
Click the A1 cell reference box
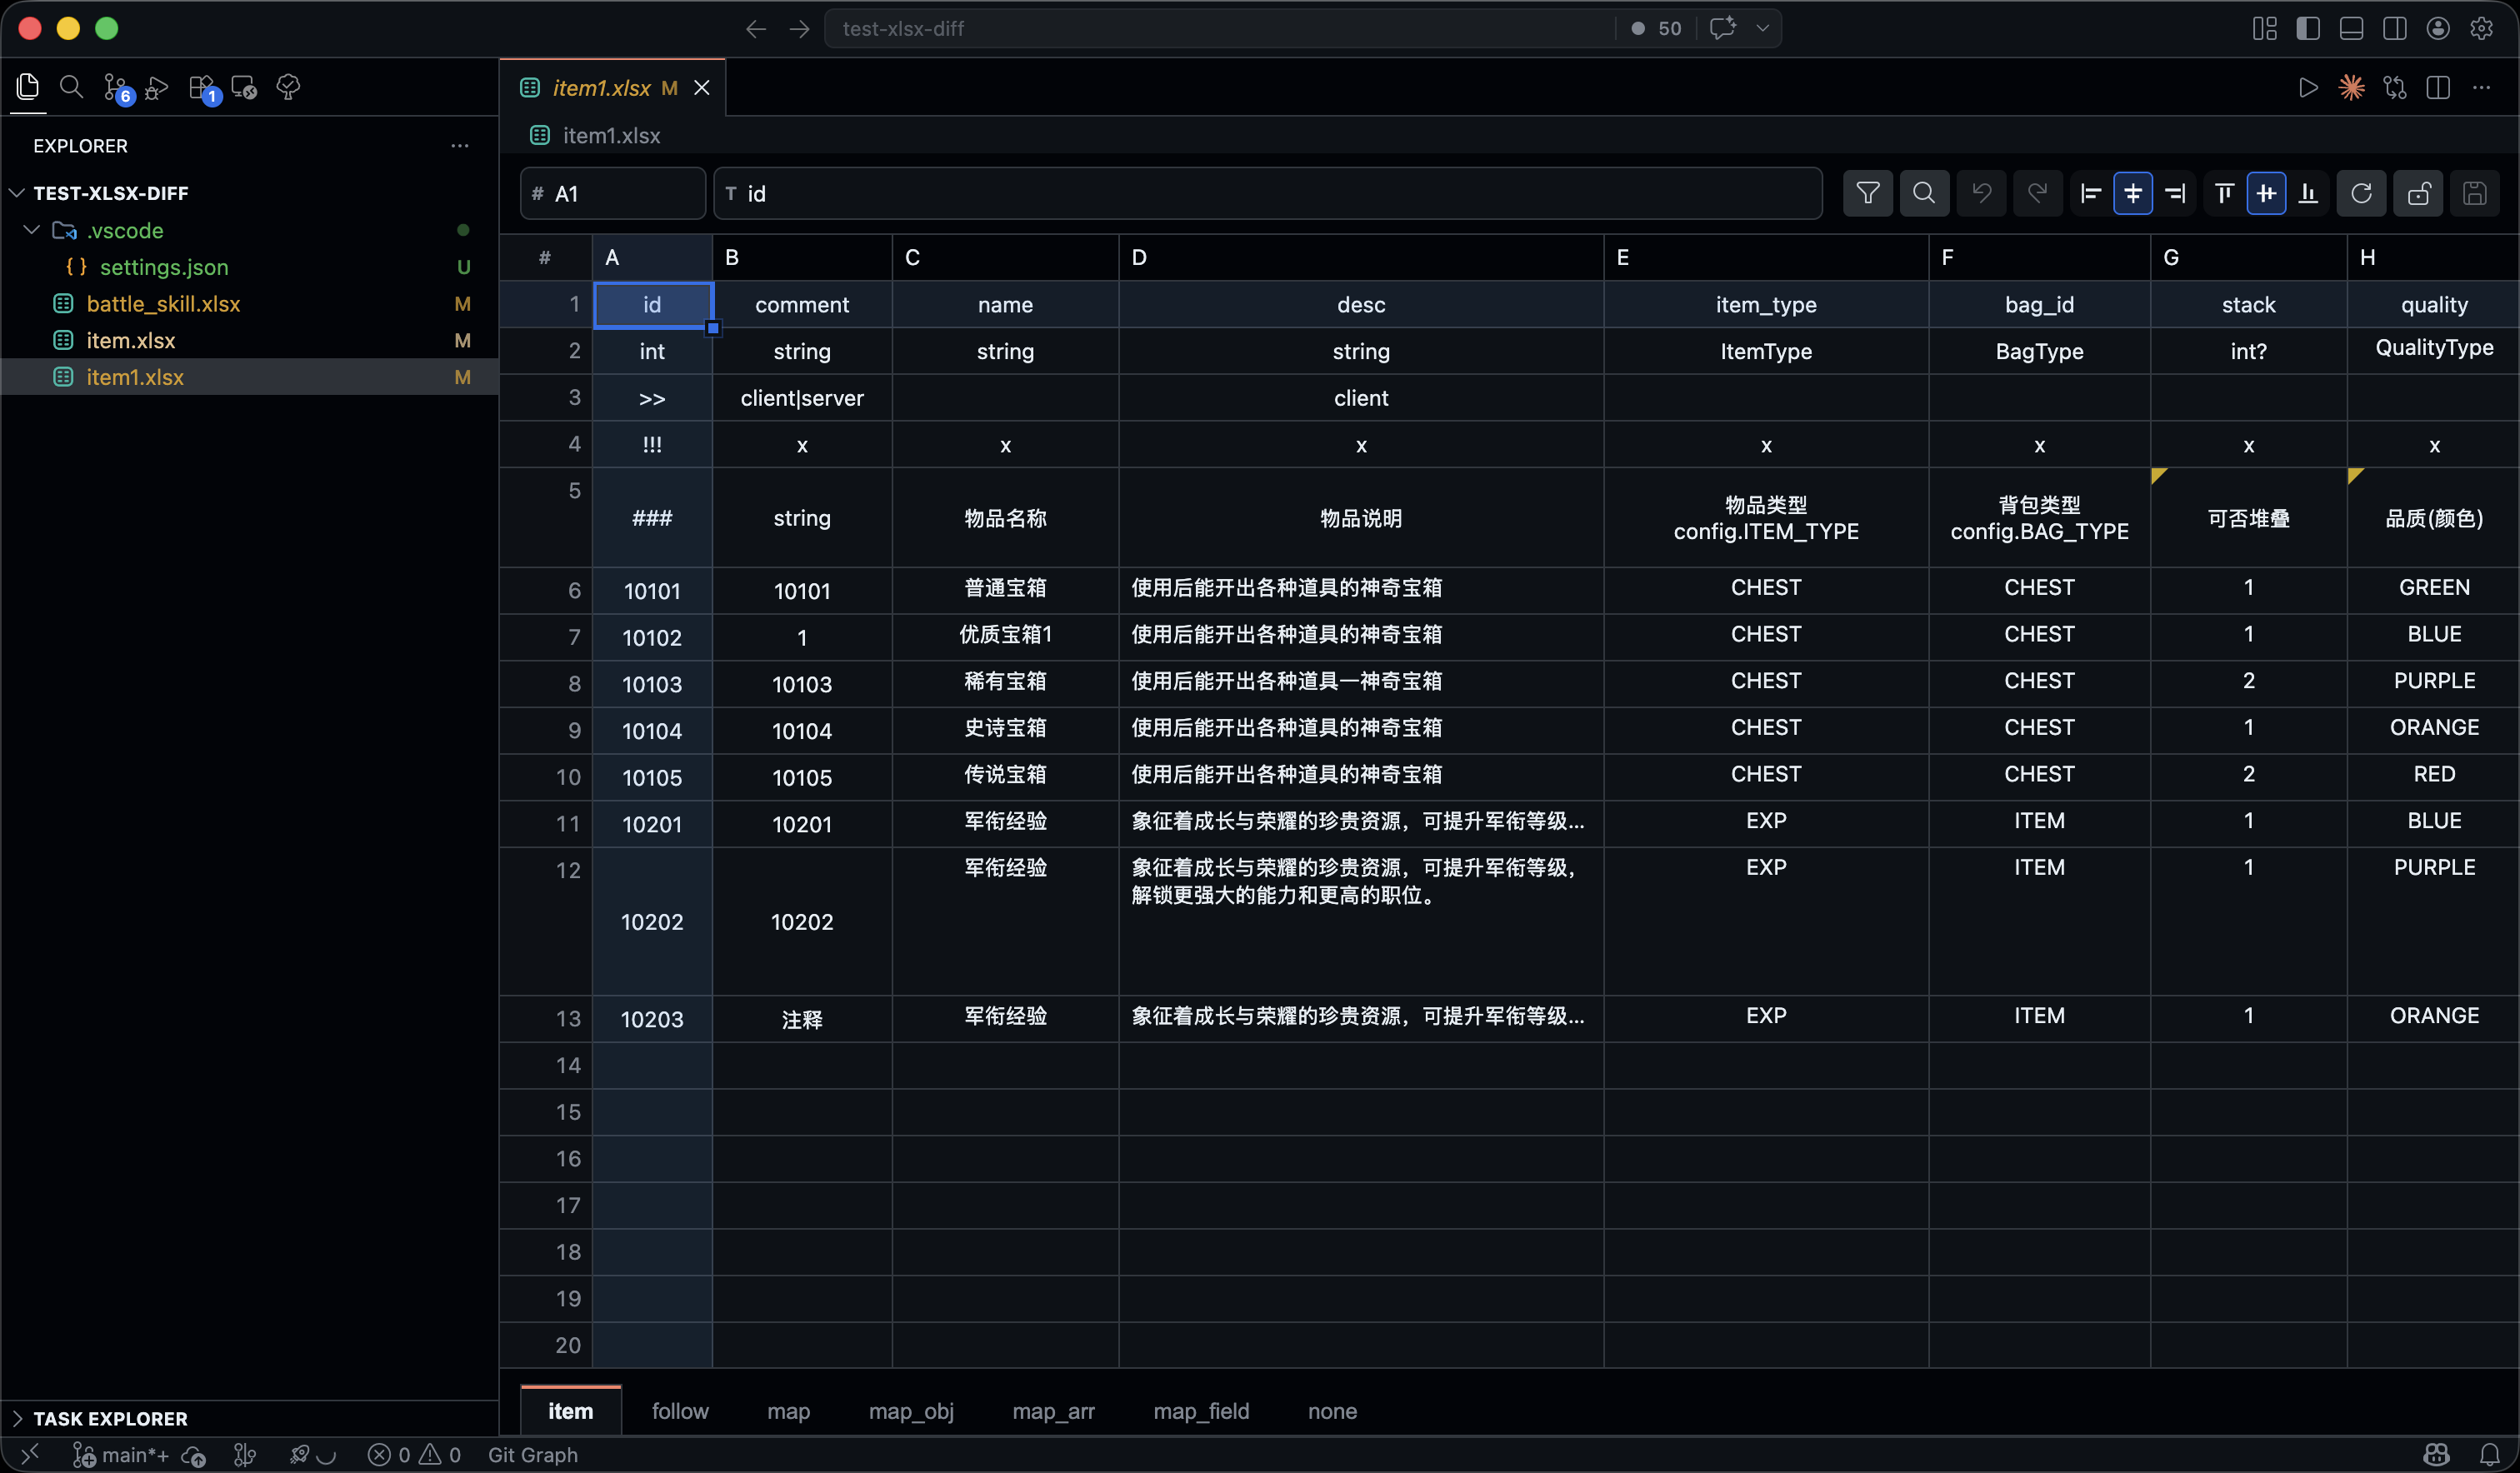(x=612, y=193)
